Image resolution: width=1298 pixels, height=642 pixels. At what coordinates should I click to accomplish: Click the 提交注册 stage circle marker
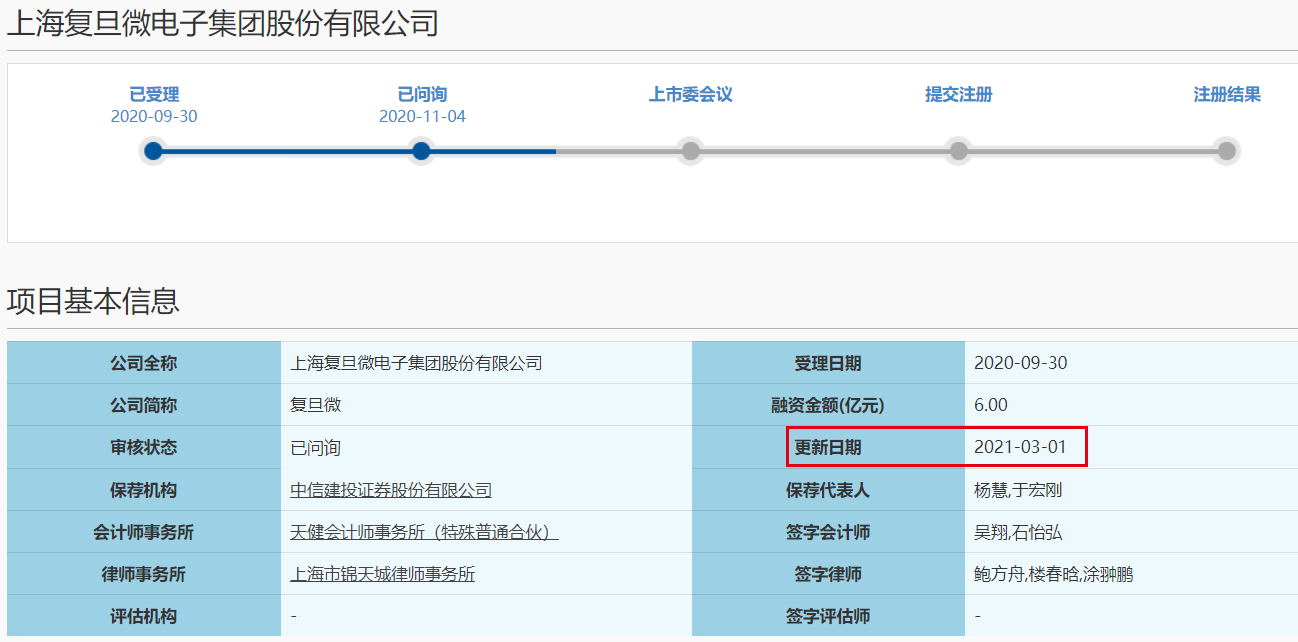tap(959, 151)
